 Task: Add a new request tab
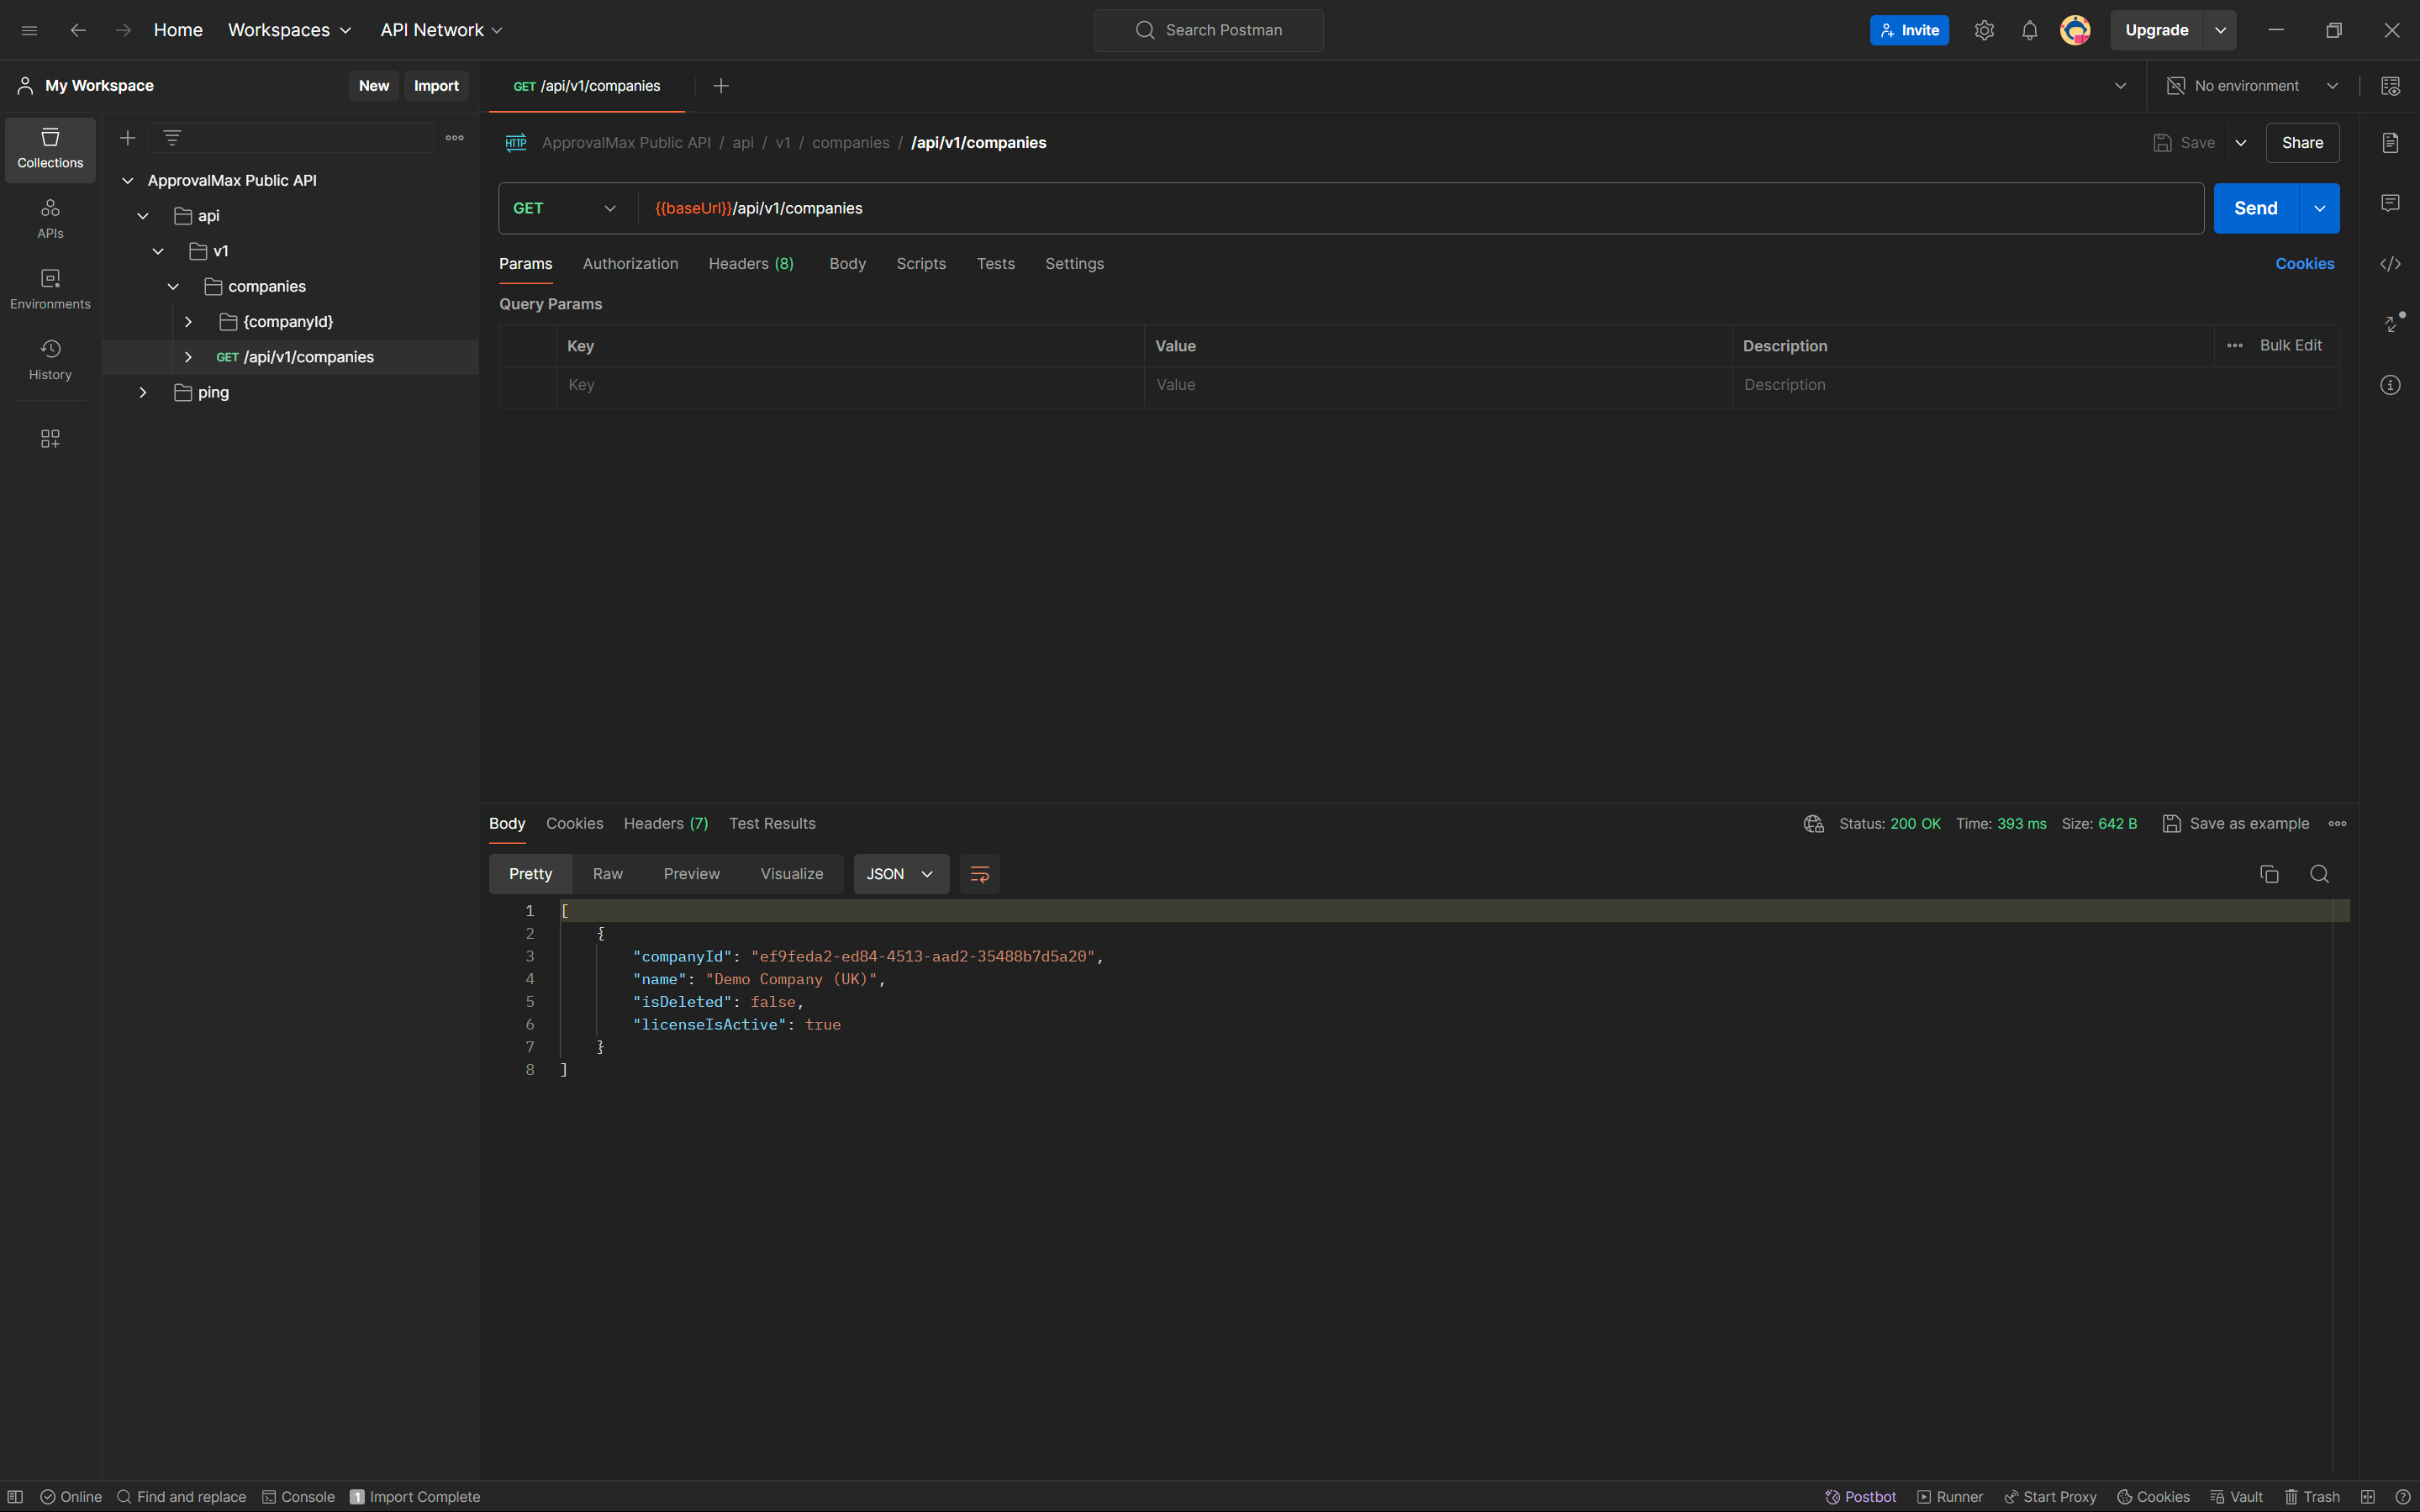721,86
